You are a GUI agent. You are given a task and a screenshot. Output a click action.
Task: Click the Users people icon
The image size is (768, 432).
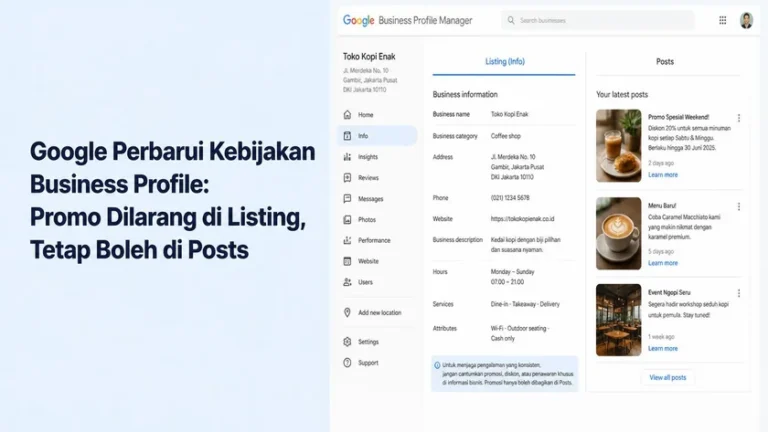(347, 282)
